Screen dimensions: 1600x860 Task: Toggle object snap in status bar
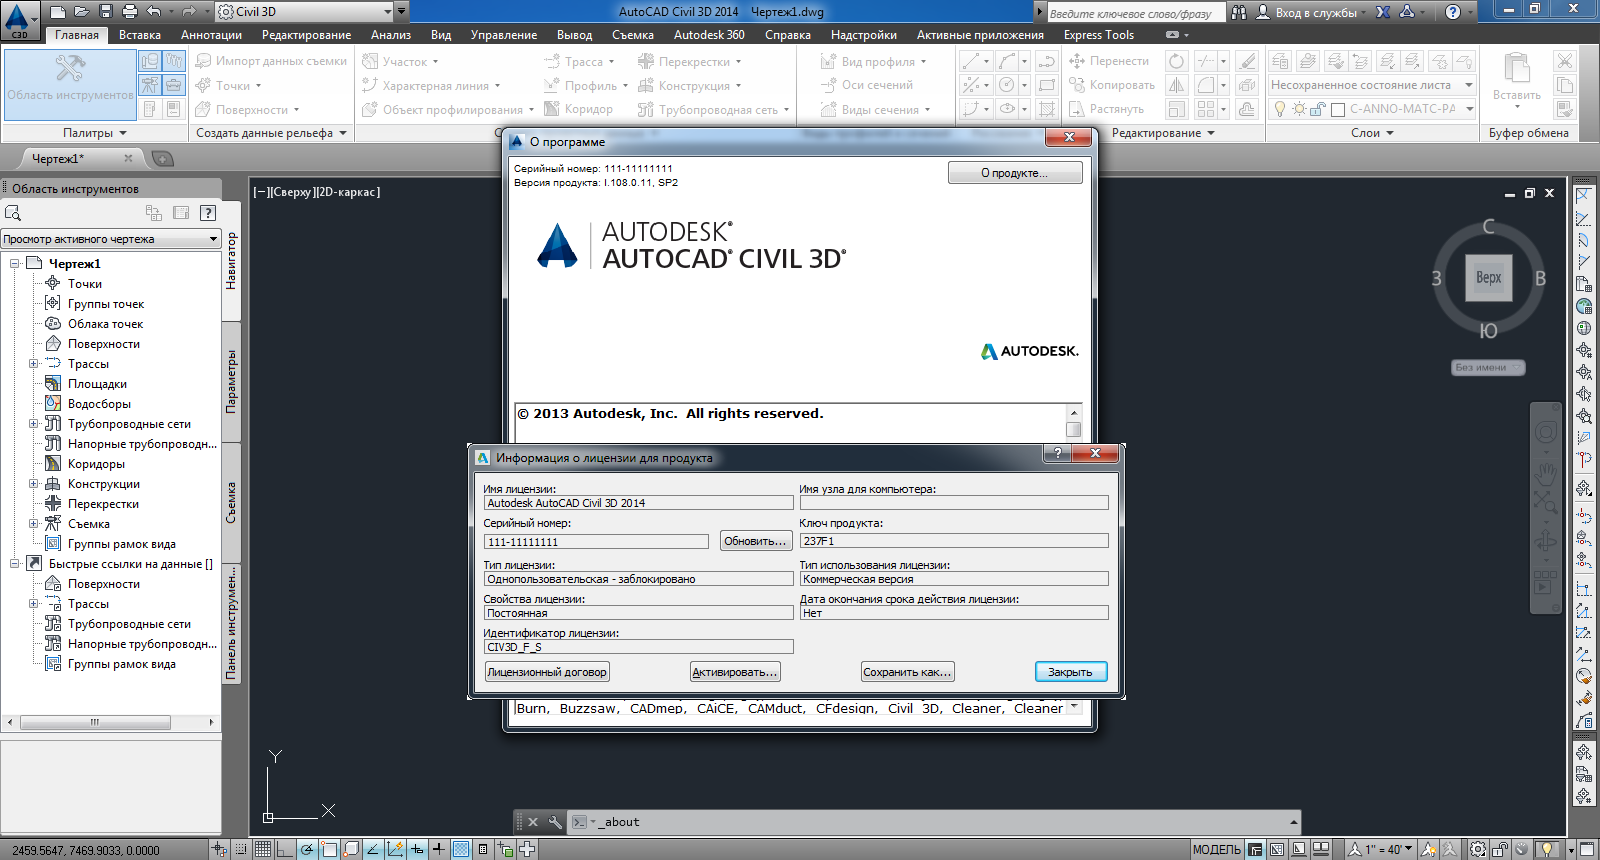(329, 849)
